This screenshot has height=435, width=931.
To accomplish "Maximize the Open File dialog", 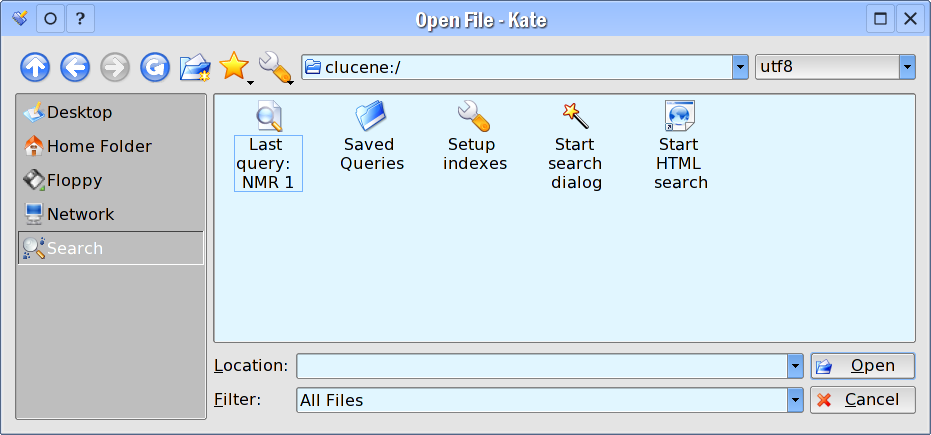I will click(x=881, y=19).
